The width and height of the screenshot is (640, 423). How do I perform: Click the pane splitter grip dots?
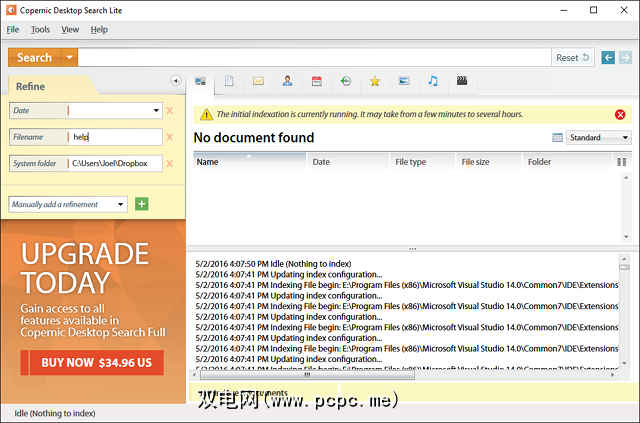click(413, 249)
